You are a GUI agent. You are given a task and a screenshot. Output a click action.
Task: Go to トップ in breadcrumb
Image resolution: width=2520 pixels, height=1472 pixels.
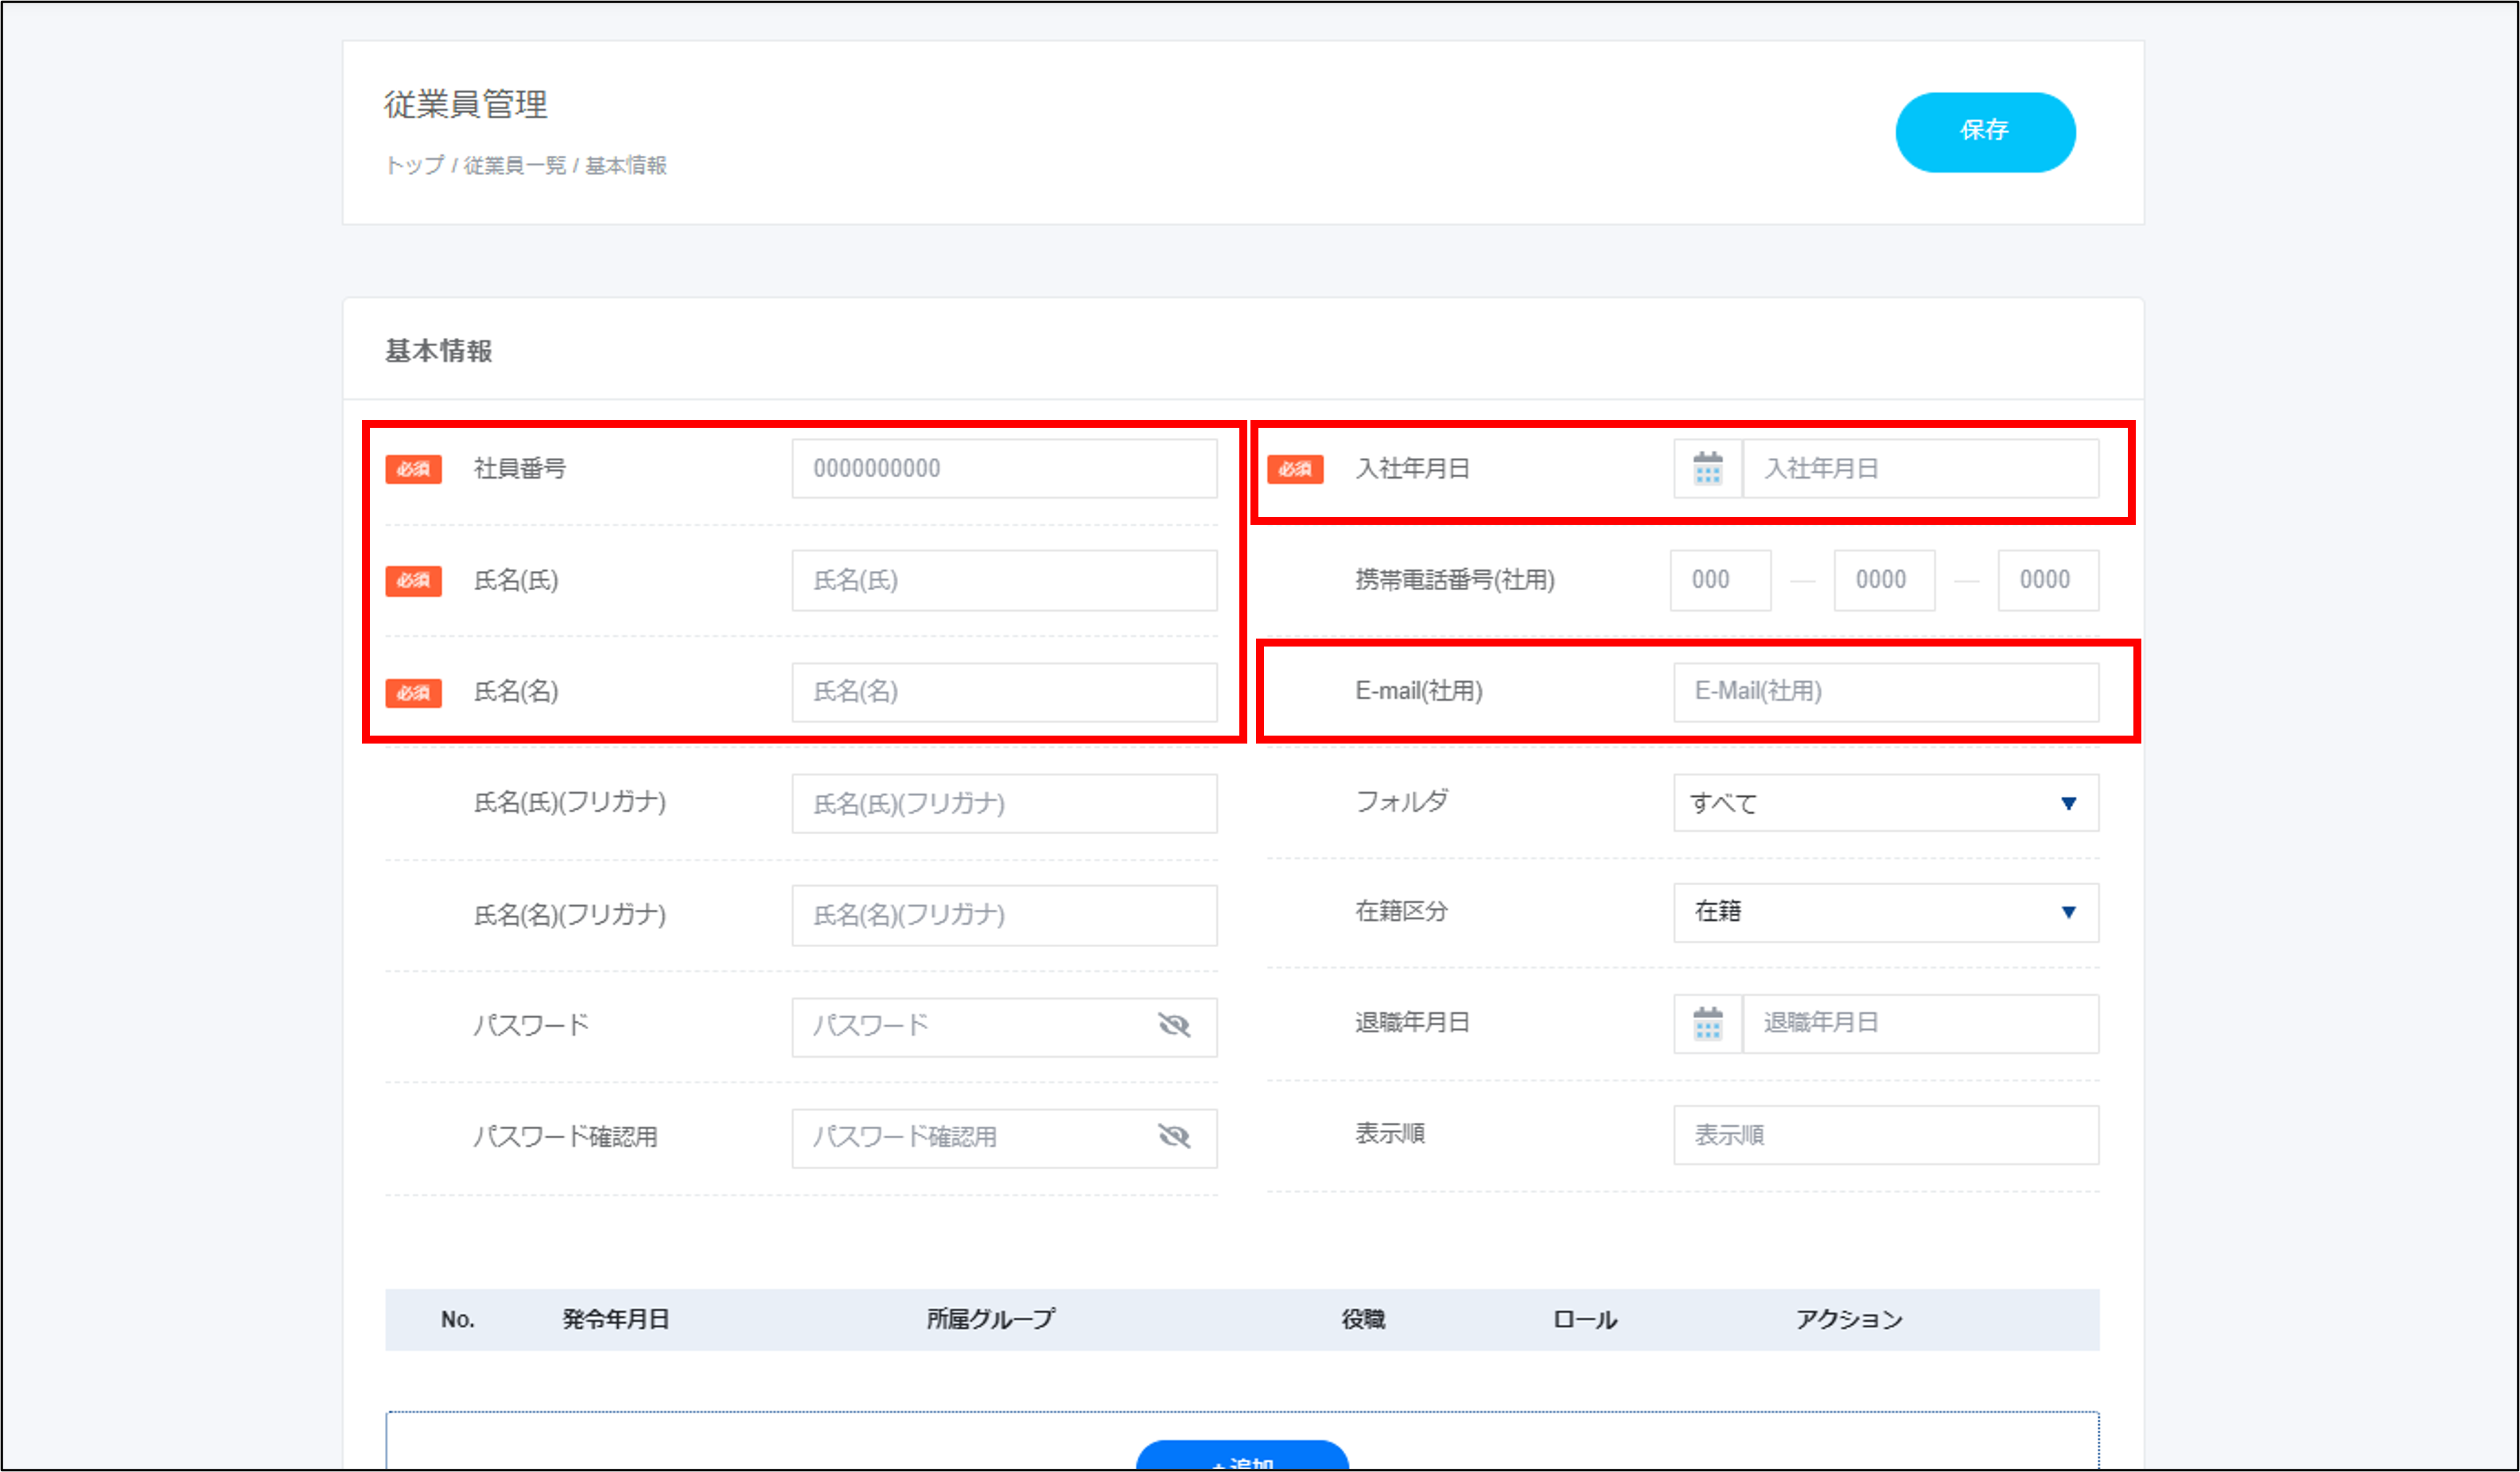414,165
